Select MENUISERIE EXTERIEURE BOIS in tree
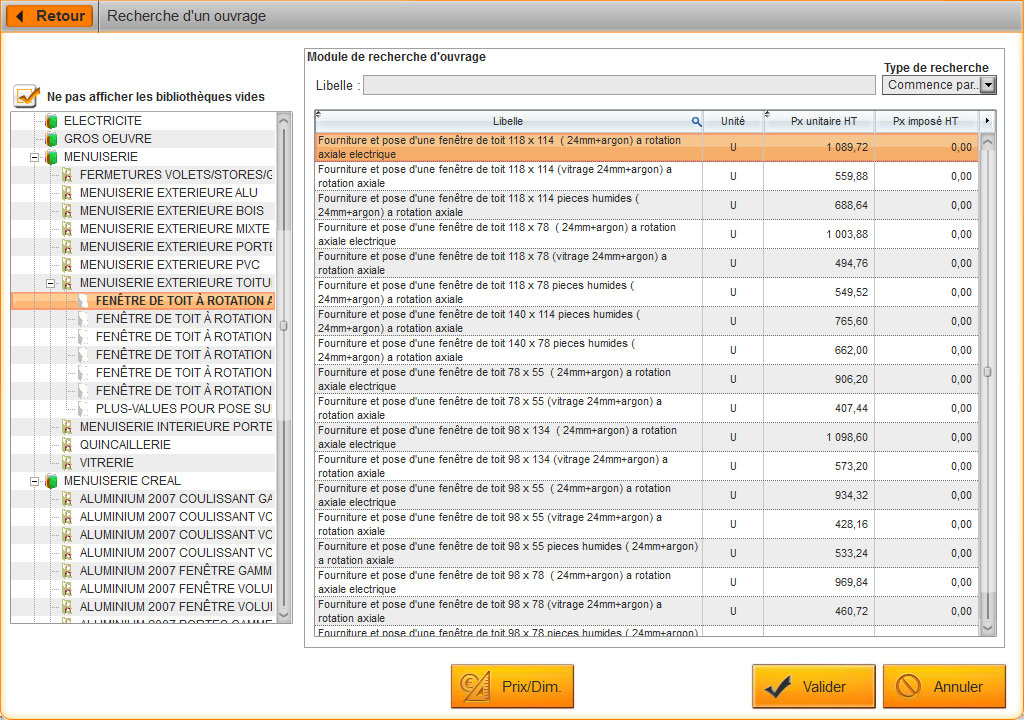 [x=172, y=211]
